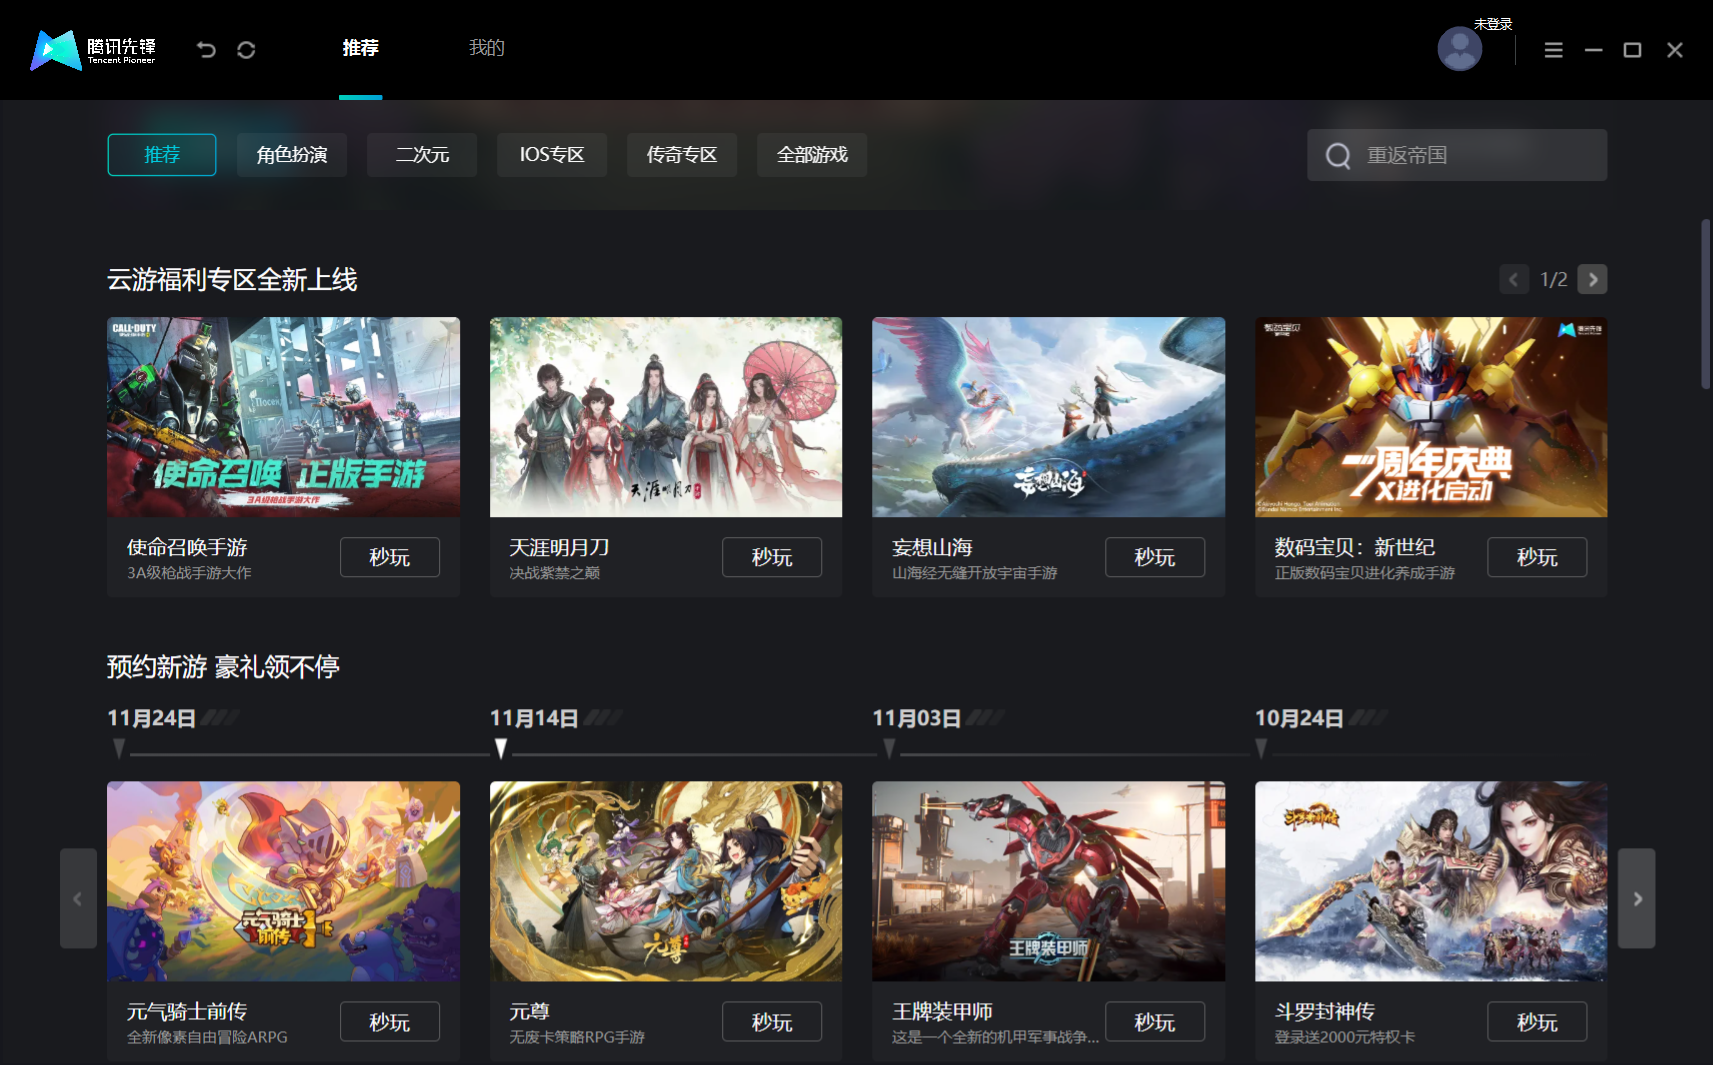
Task: Click the search magnifier icon
Action: 1337,156
